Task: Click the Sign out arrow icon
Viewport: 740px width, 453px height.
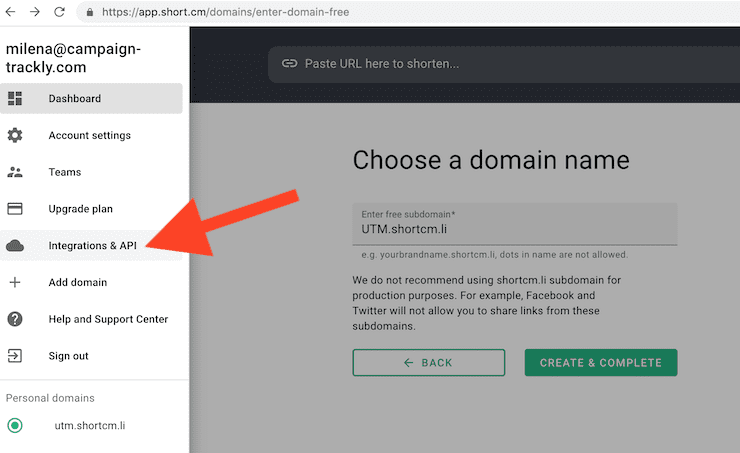Action: coord(15,356)
